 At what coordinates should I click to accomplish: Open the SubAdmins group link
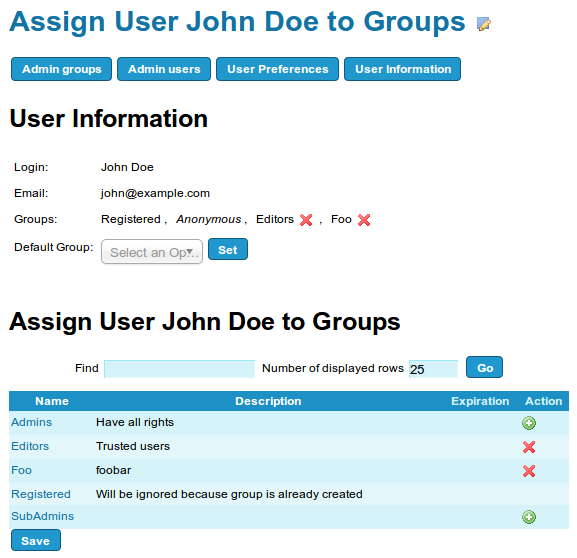pos(43,516)
